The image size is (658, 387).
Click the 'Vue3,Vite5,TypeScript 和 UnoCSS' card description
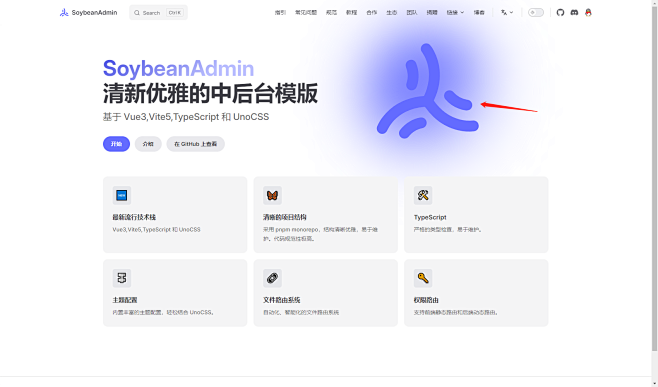(157, 230)
